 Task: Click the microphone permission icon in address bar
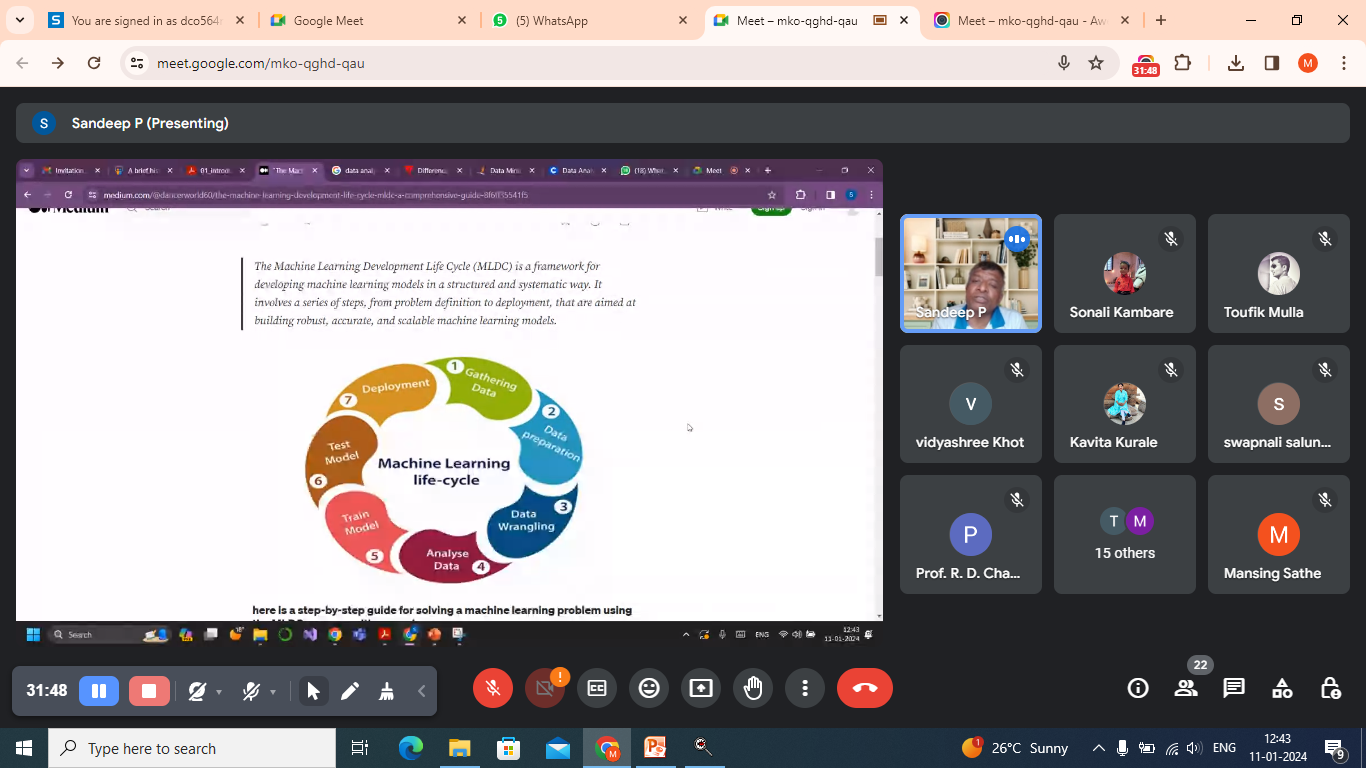click(1064, 63)
